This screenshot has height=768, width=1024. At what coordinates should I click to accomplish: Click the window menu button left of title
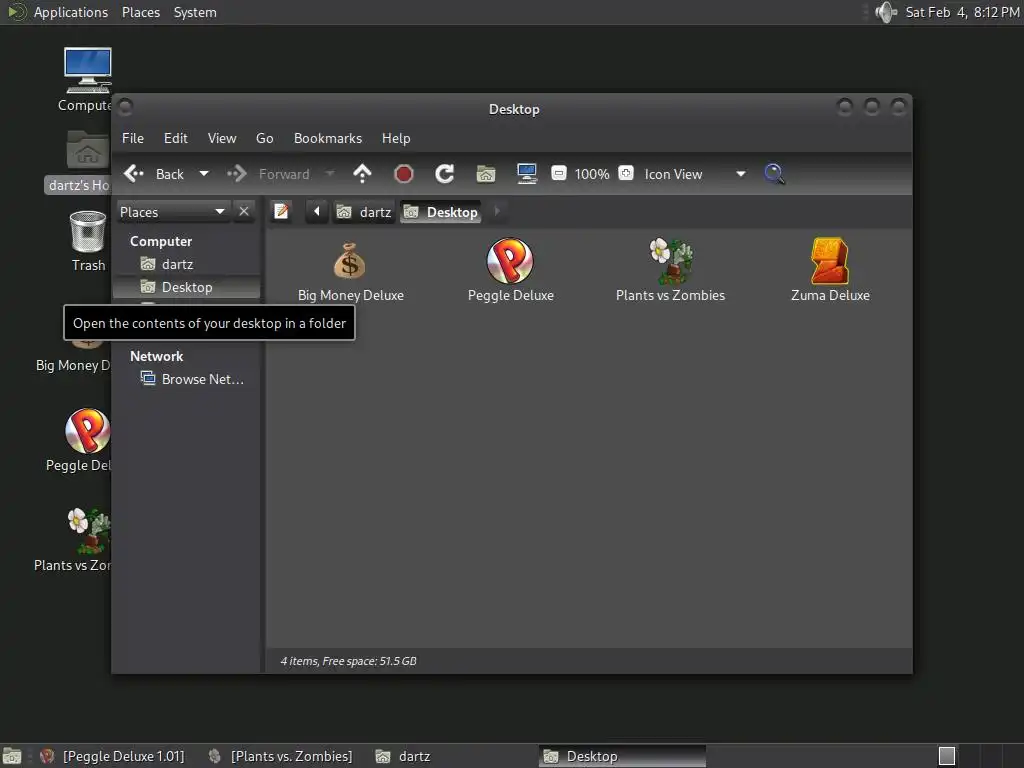click(x=125, y=106)
